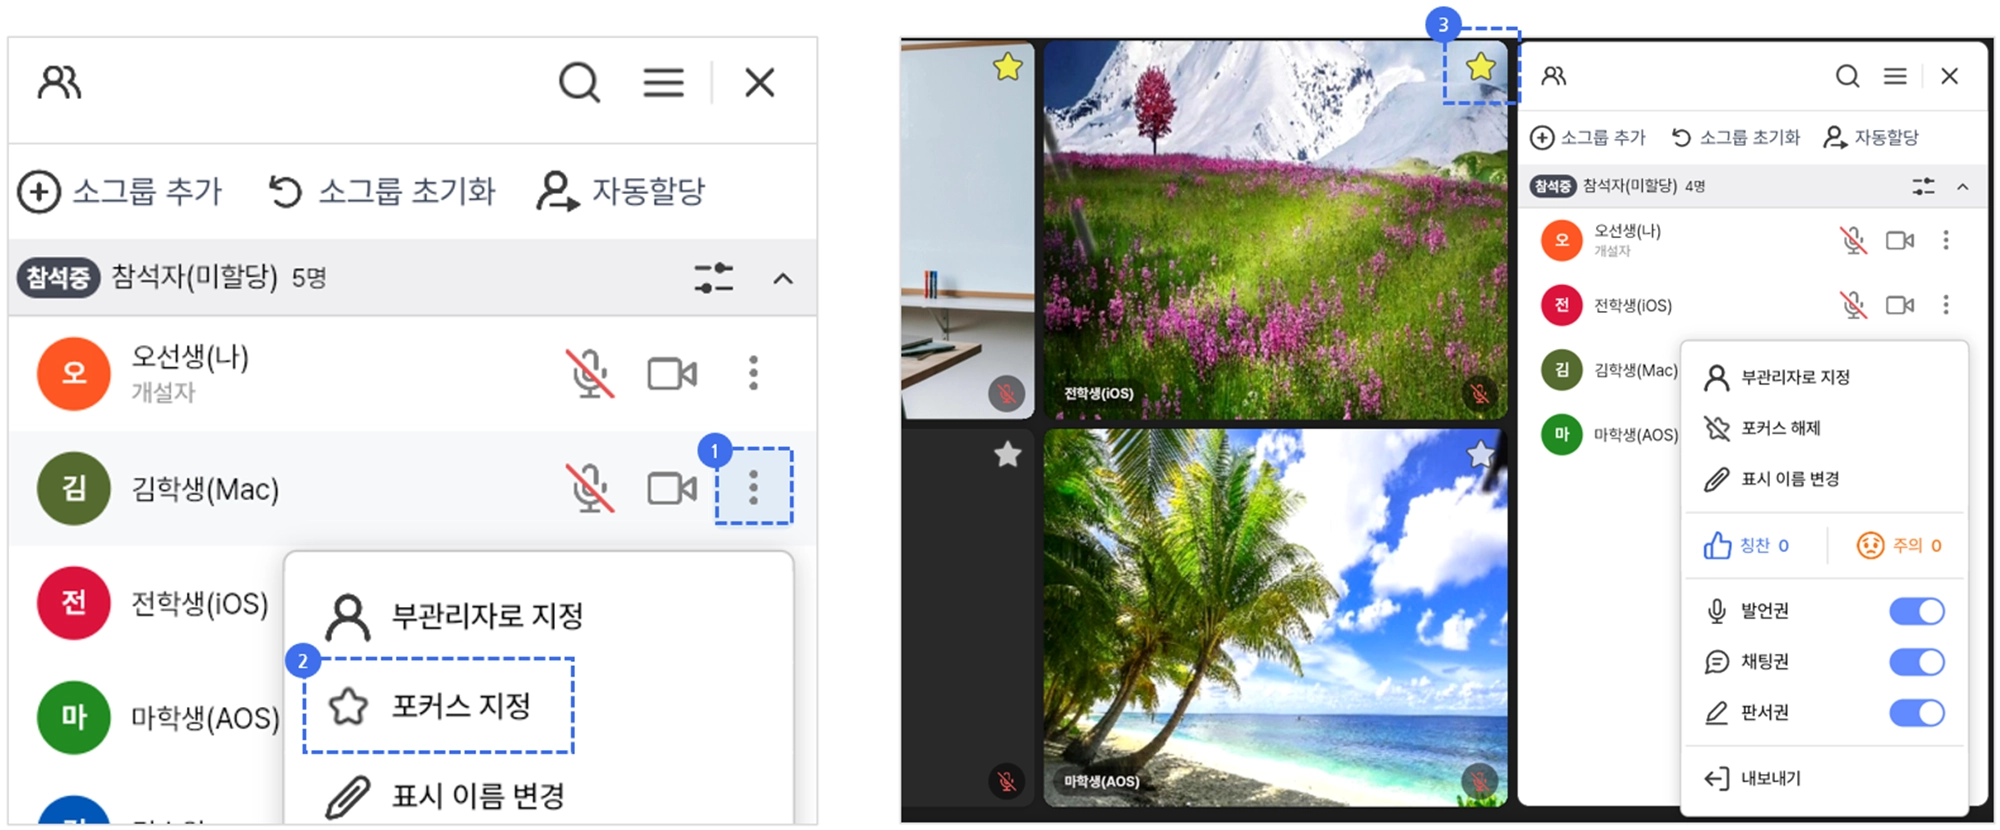Click the yellow focus star on the 전학생(iOS) video
Viewport: 2000px width, 830px height.
pos(1481,67)
